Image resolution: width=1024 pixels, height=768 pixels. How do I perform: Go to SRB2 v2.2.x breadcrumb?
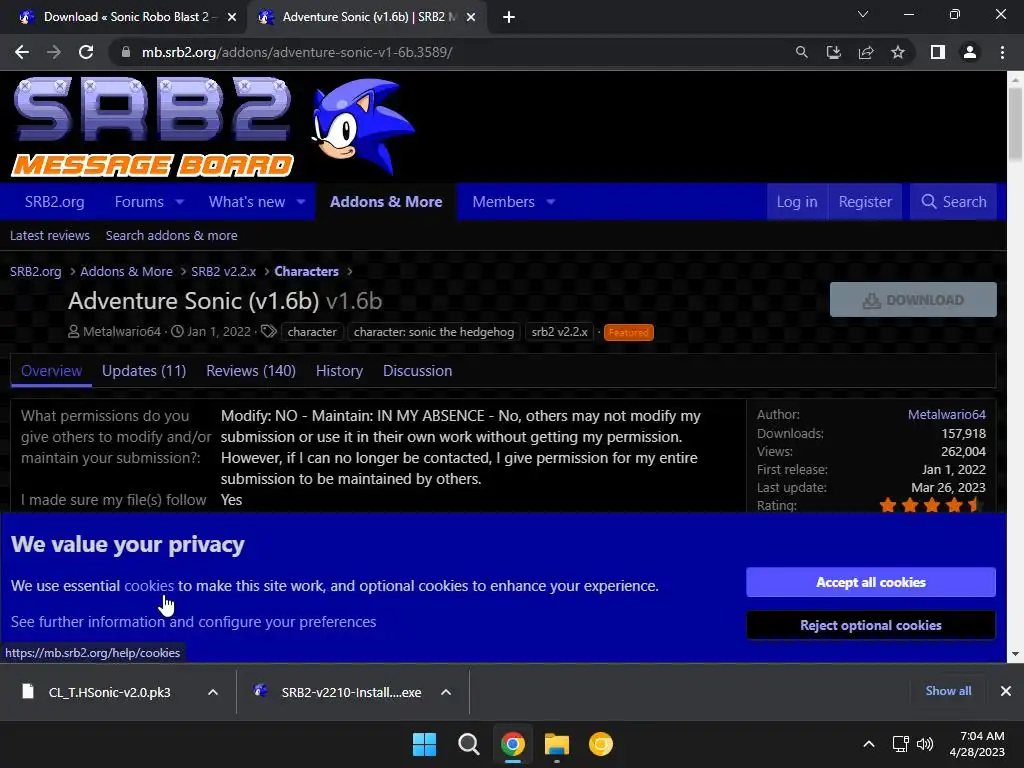tap(223, 272)
